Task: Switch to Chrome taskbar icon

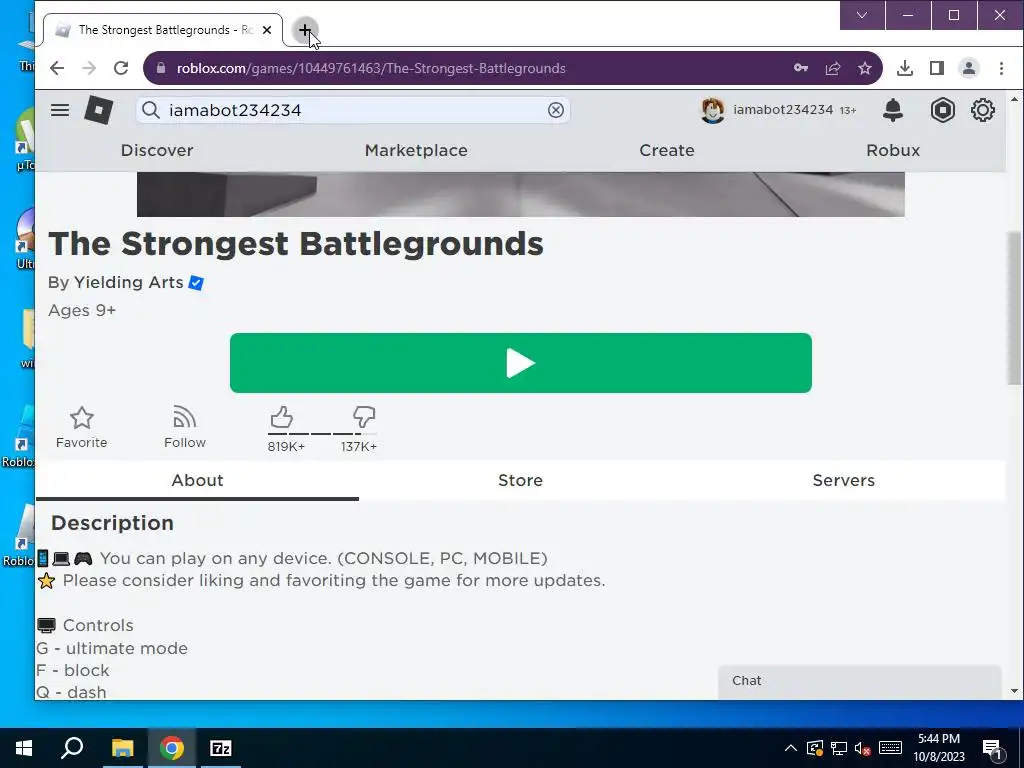Action: pos(172,748)
